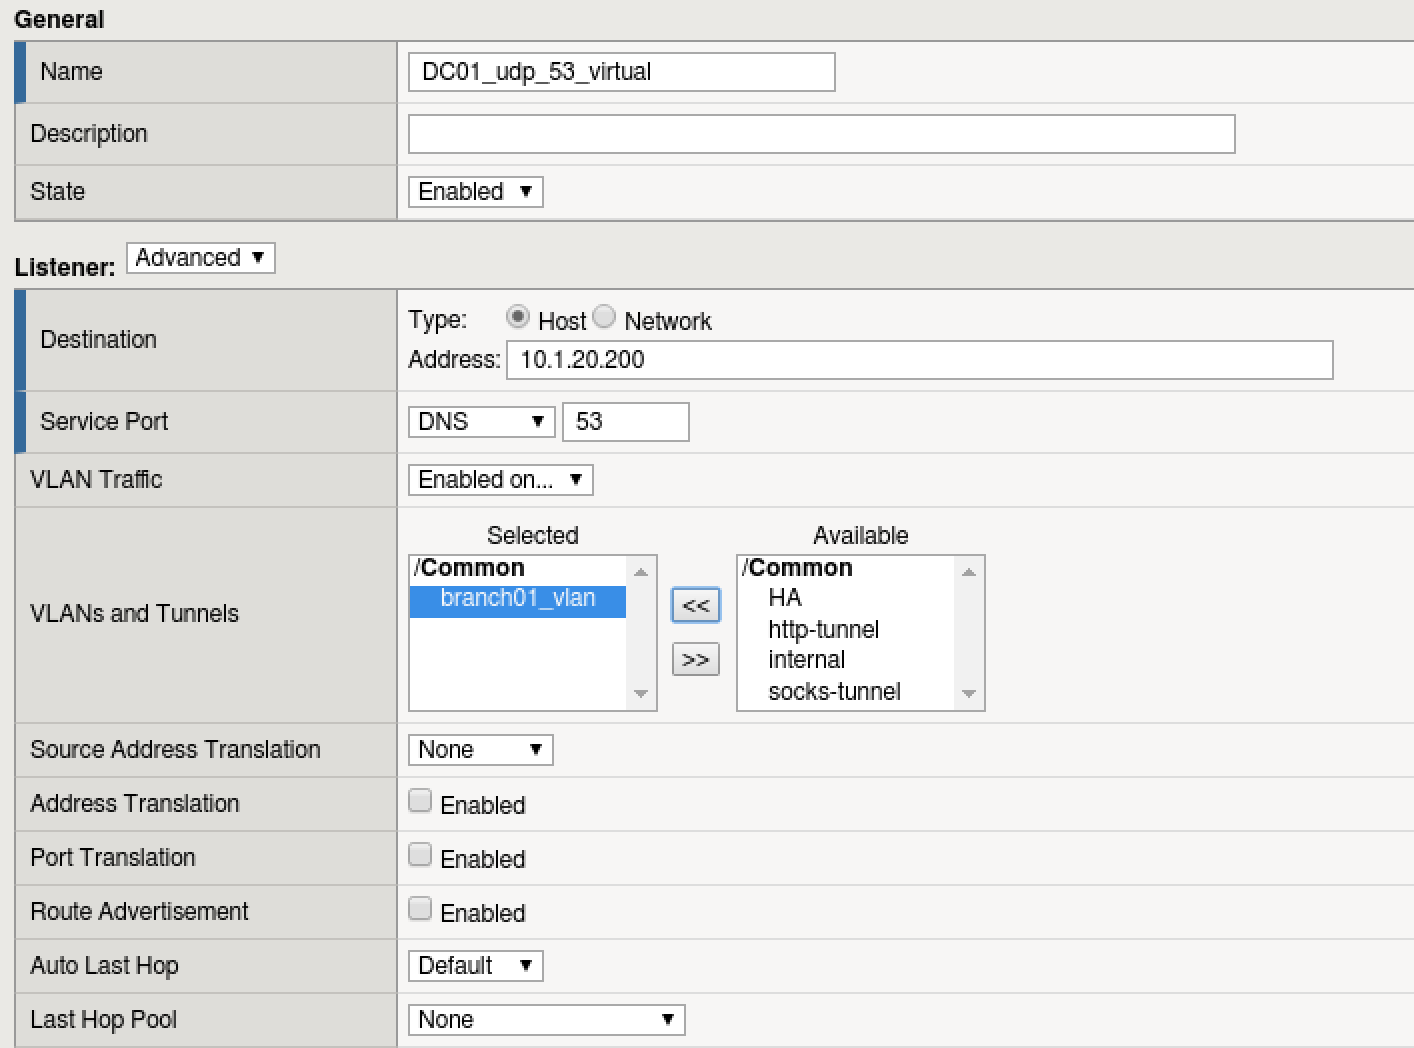Toggle the Route Advertisement Enabled checkbox
This screenshot has height=1048, width=1414.
coord(420,909)
